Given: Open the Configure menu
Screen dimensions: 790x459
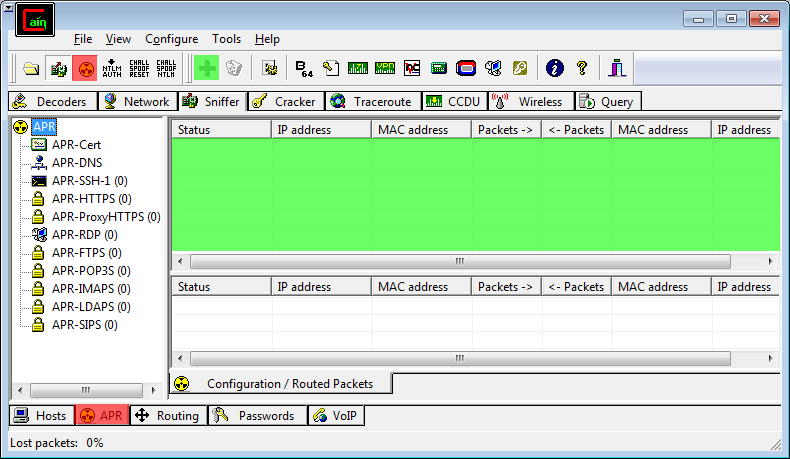Looking at the screenshot, I should click(x=171, y=39).
